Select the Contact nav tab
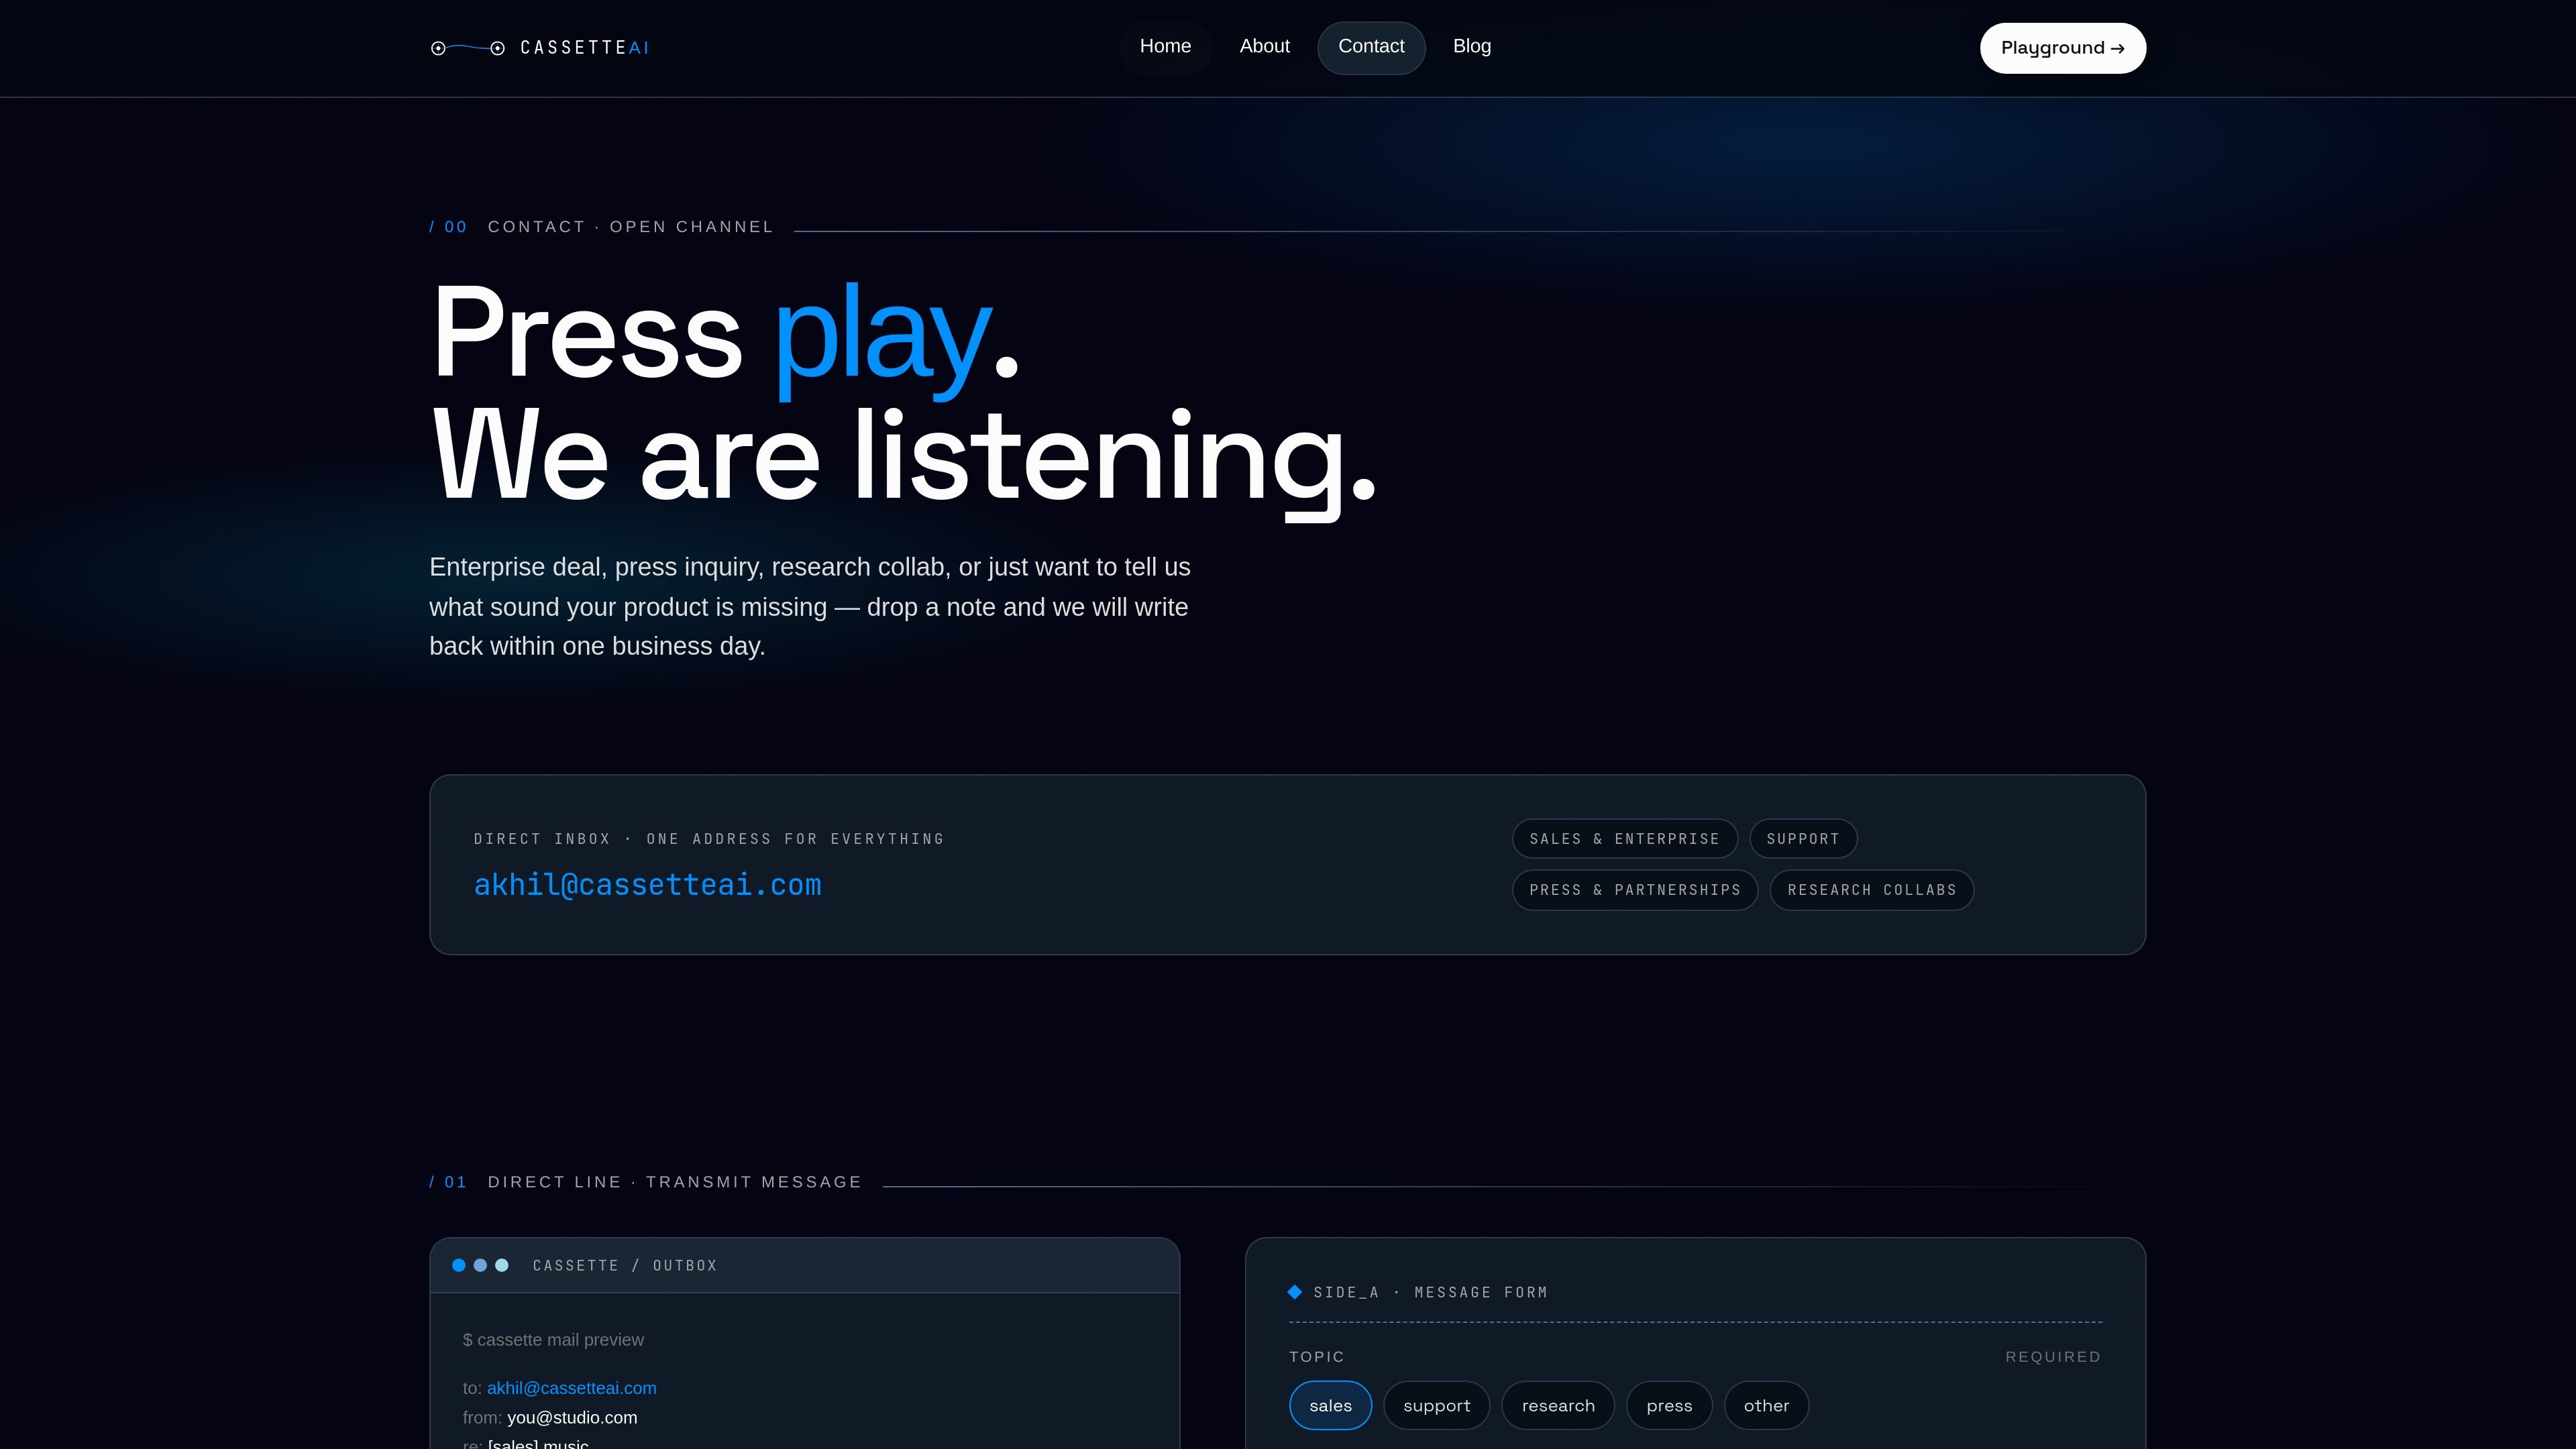Image resolution: width=2576 pixels, height=1449 pixels. 1371,47
